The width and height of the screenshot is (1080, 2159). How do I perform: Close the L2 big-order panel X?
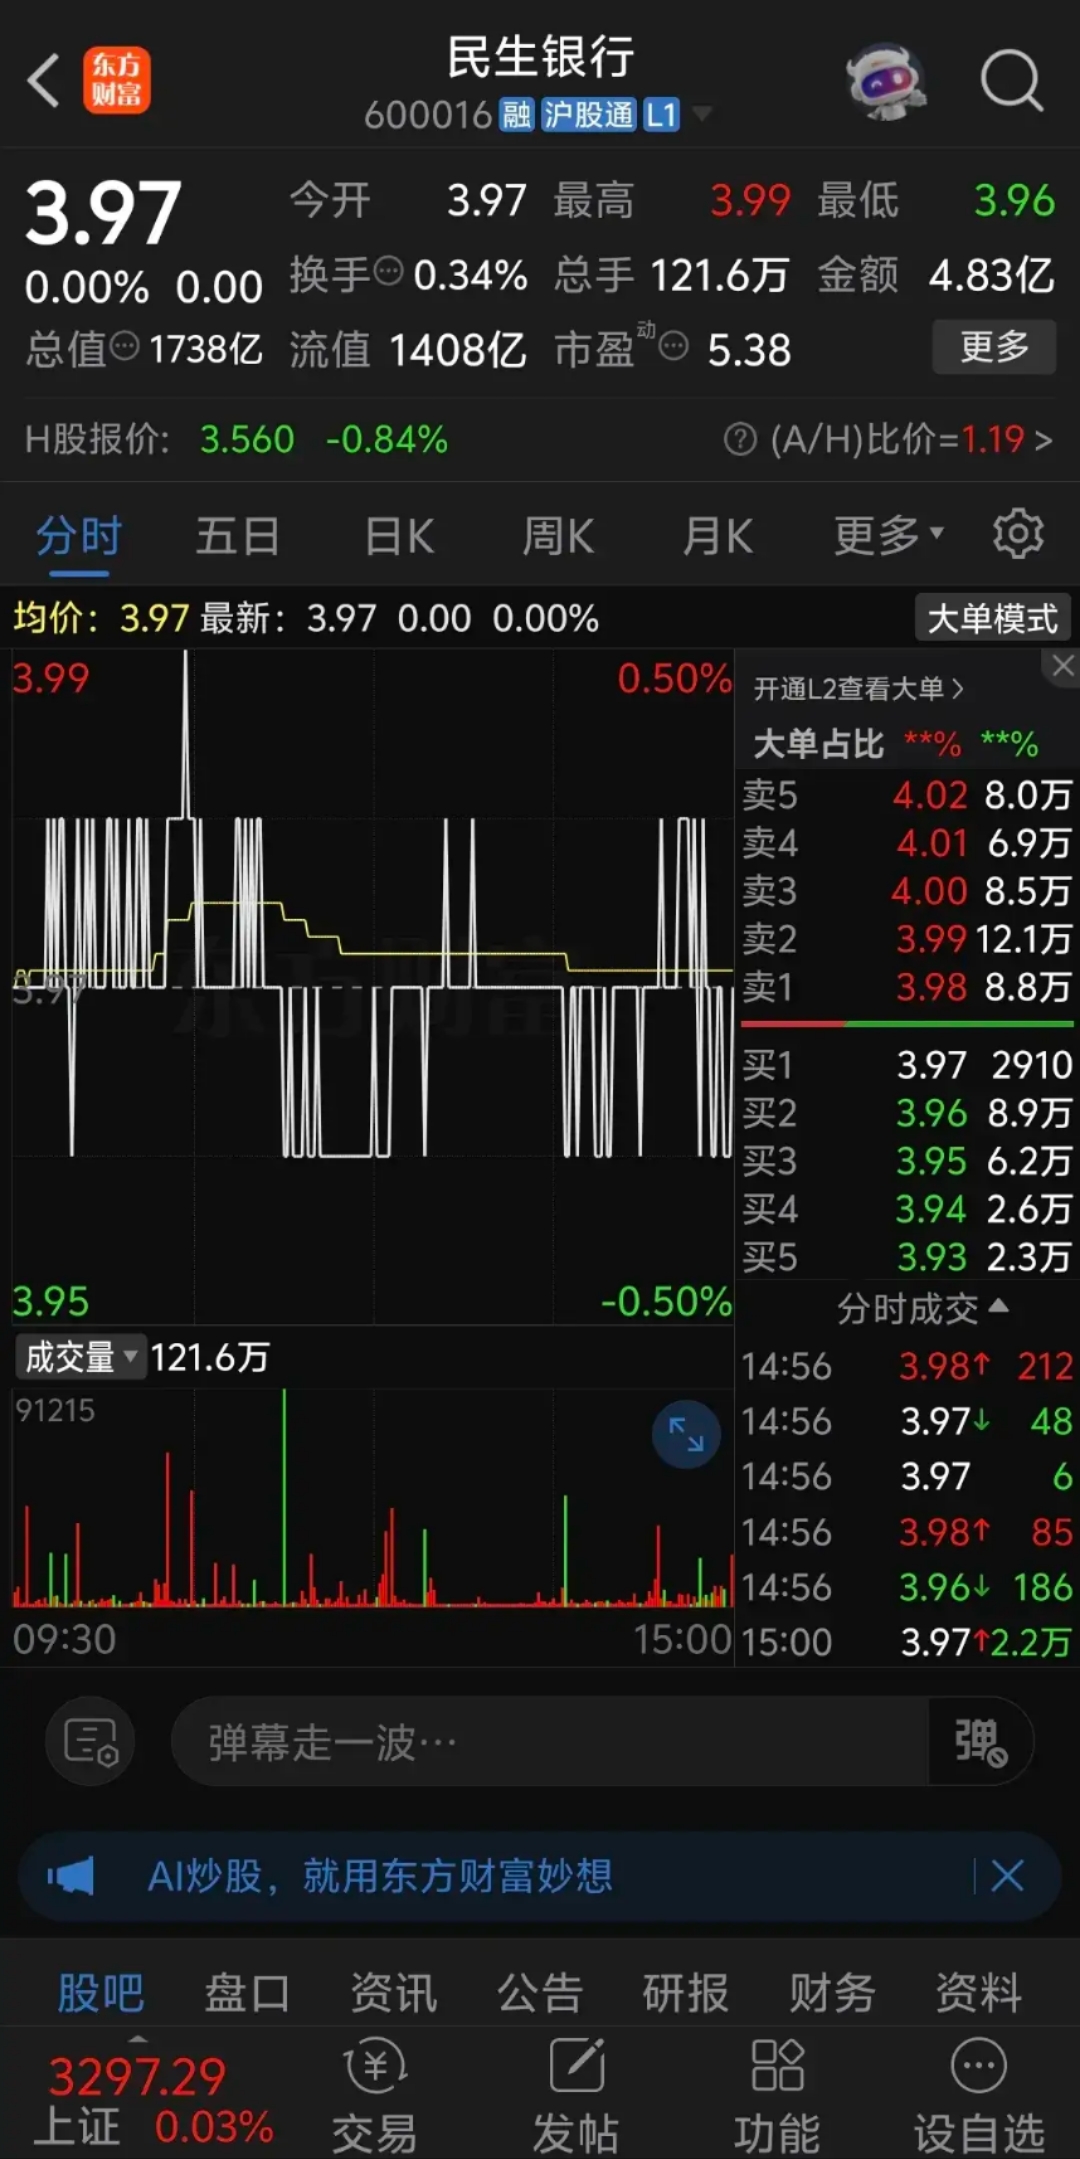[1063, 665]
